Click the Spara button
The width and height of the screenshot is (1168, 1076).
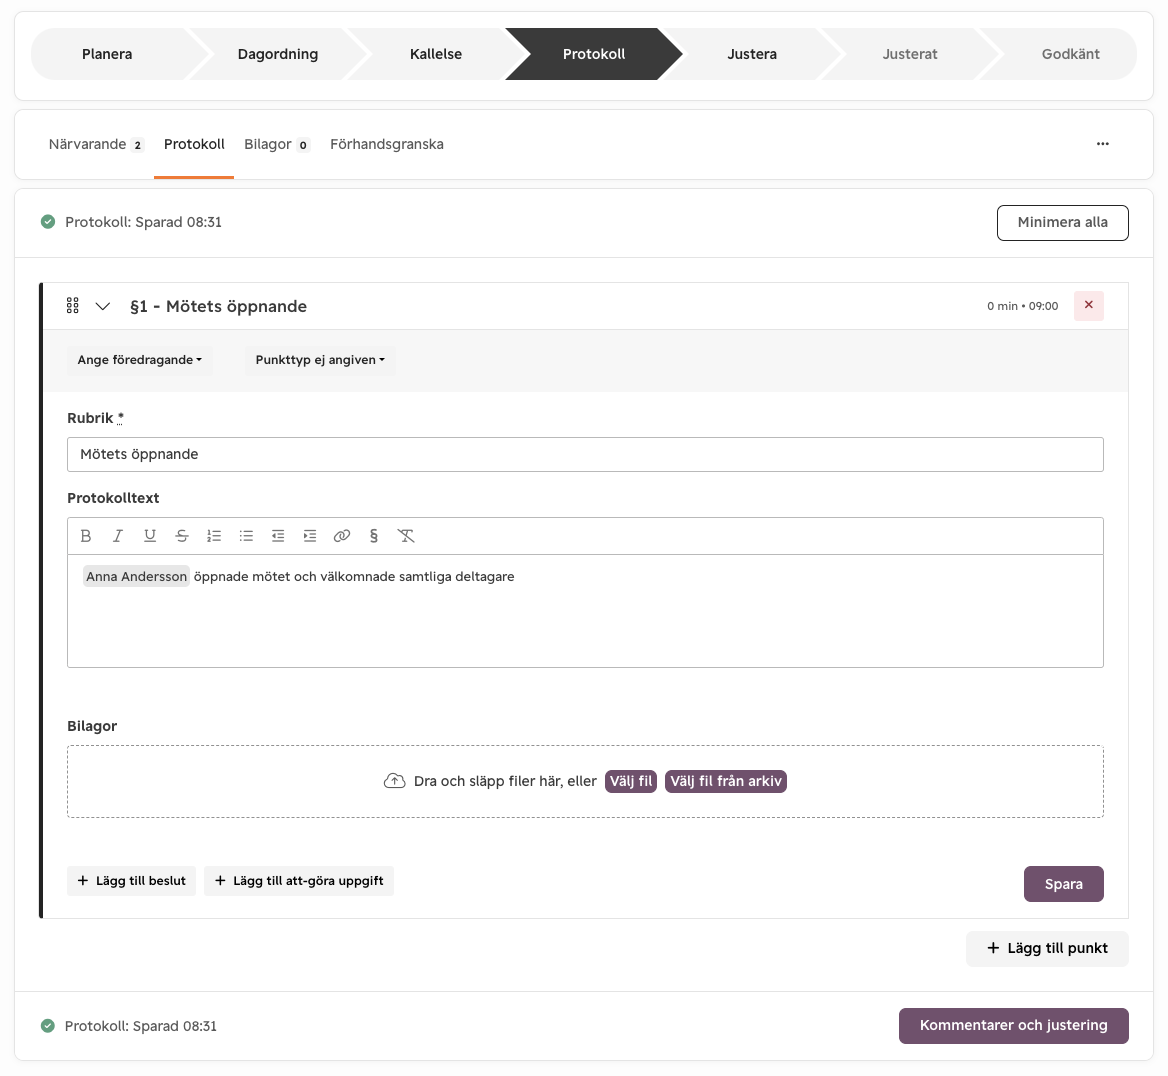pyautogui.click(x=1063, y=884)
